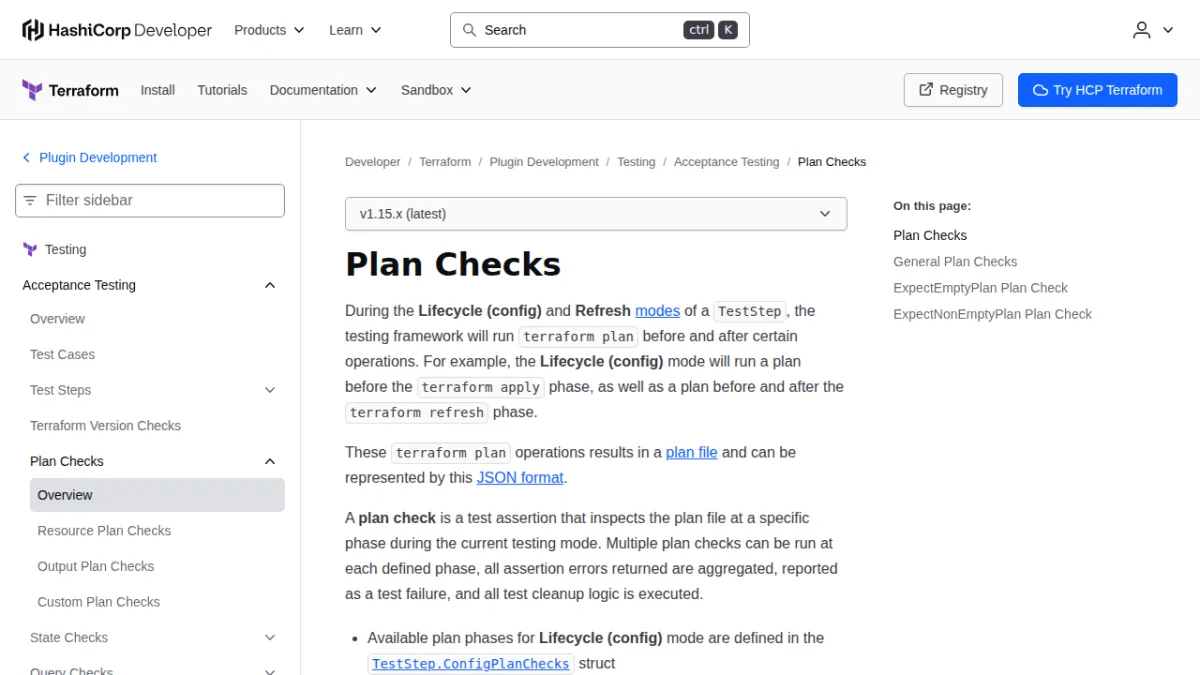Click the cloud icon on Try HCP Terraform
Viewport: 1200px width, 675px height.
tap(1040, 90)
